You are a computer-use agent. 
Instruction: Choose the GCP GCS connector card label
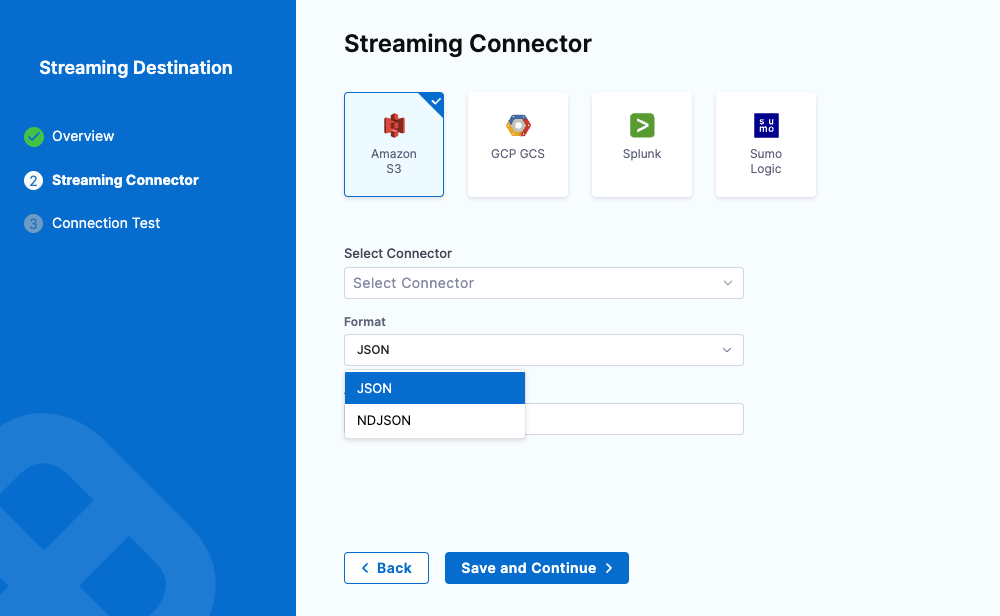point(518,154)
